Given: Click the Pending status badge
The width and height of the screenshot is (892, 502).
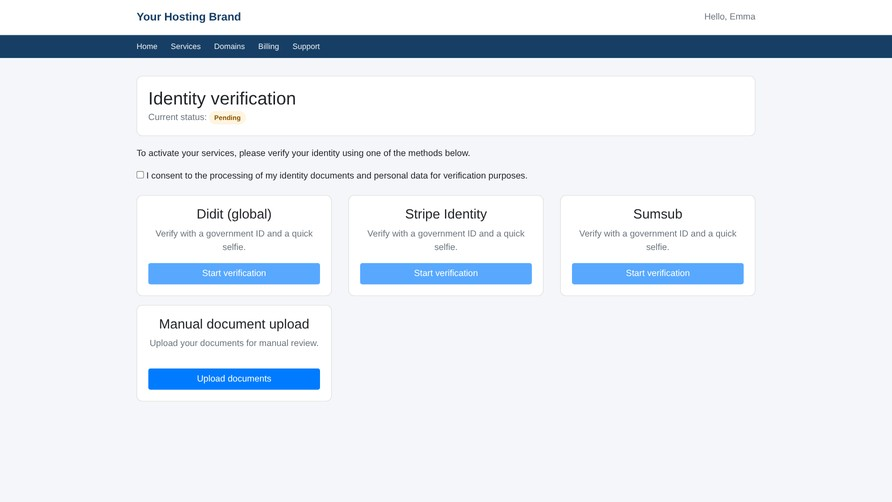Looking at the screenshot, I should [227, 118].
